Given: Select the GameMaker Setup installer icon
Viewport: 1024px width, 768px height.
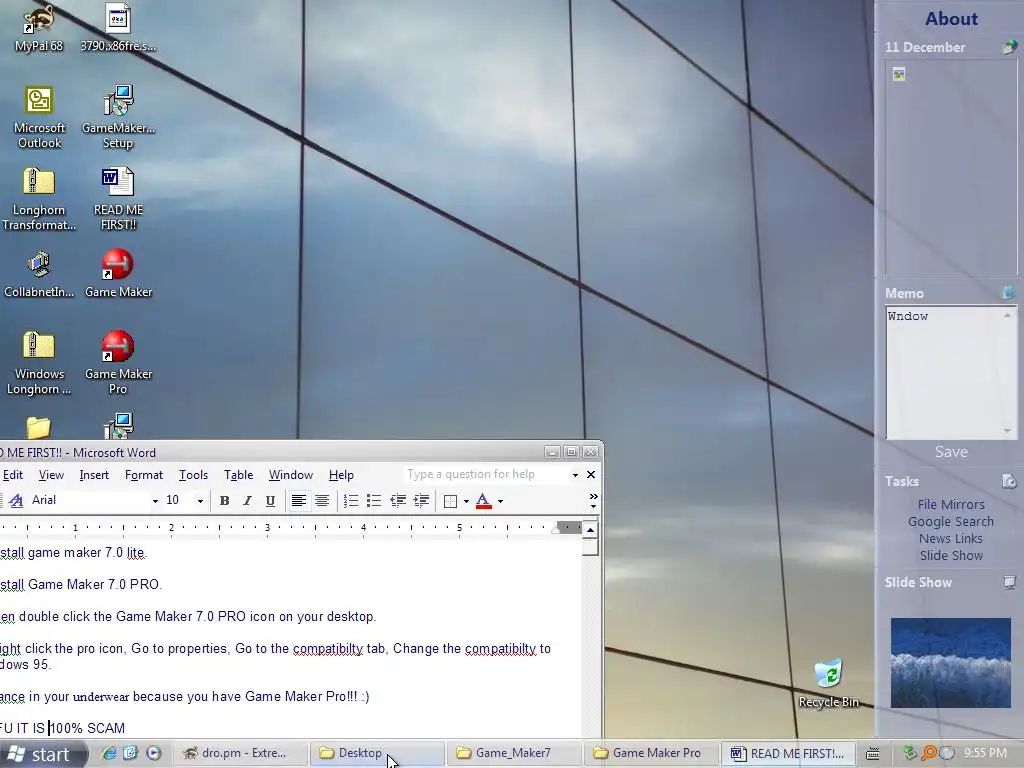Looking at the screenshot, I should (x=118, y=118).
